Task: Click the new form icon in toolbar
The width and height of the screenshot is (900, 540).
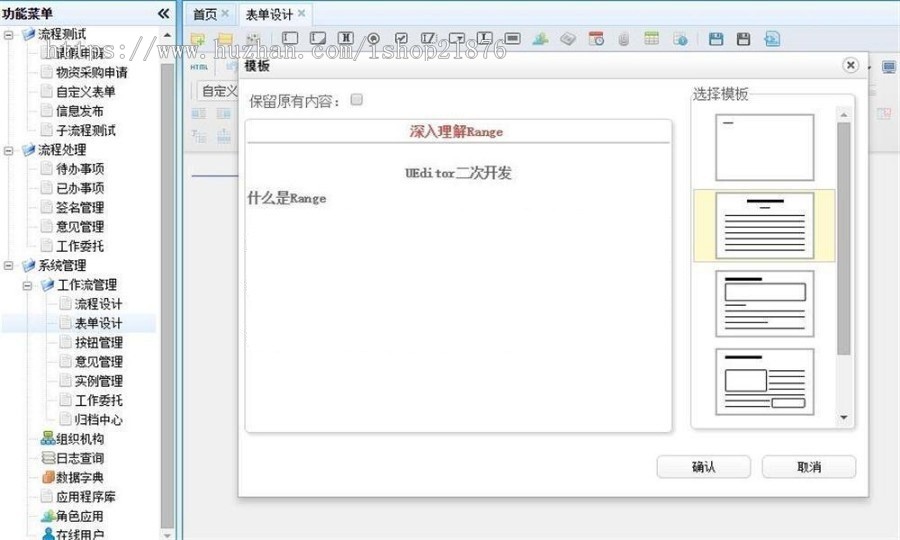Action: [x=197, y=39]
